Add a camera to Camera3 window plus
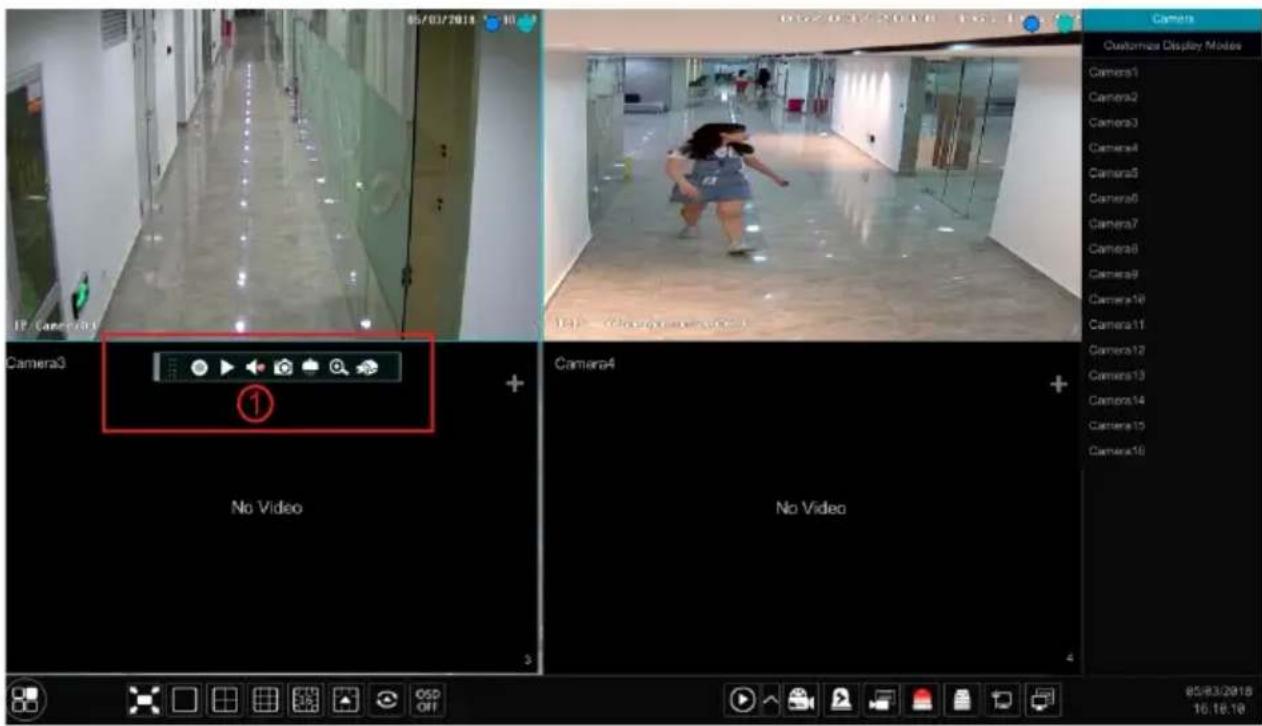This screenshot has height=726, width=1262. point(514,385)
